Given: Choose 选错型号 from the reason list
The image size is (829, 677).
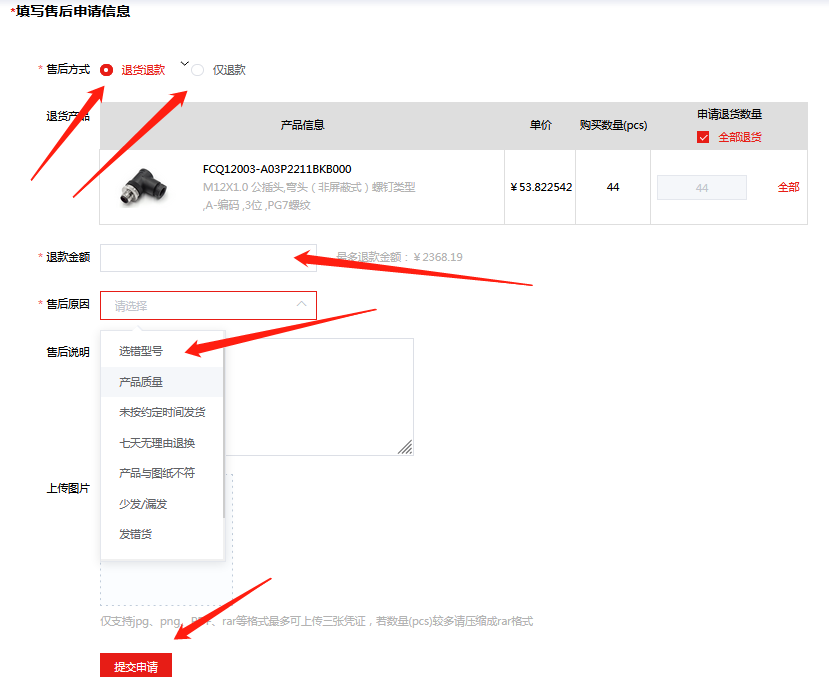Looking at the screenshot, I should (x=141, y=351).
